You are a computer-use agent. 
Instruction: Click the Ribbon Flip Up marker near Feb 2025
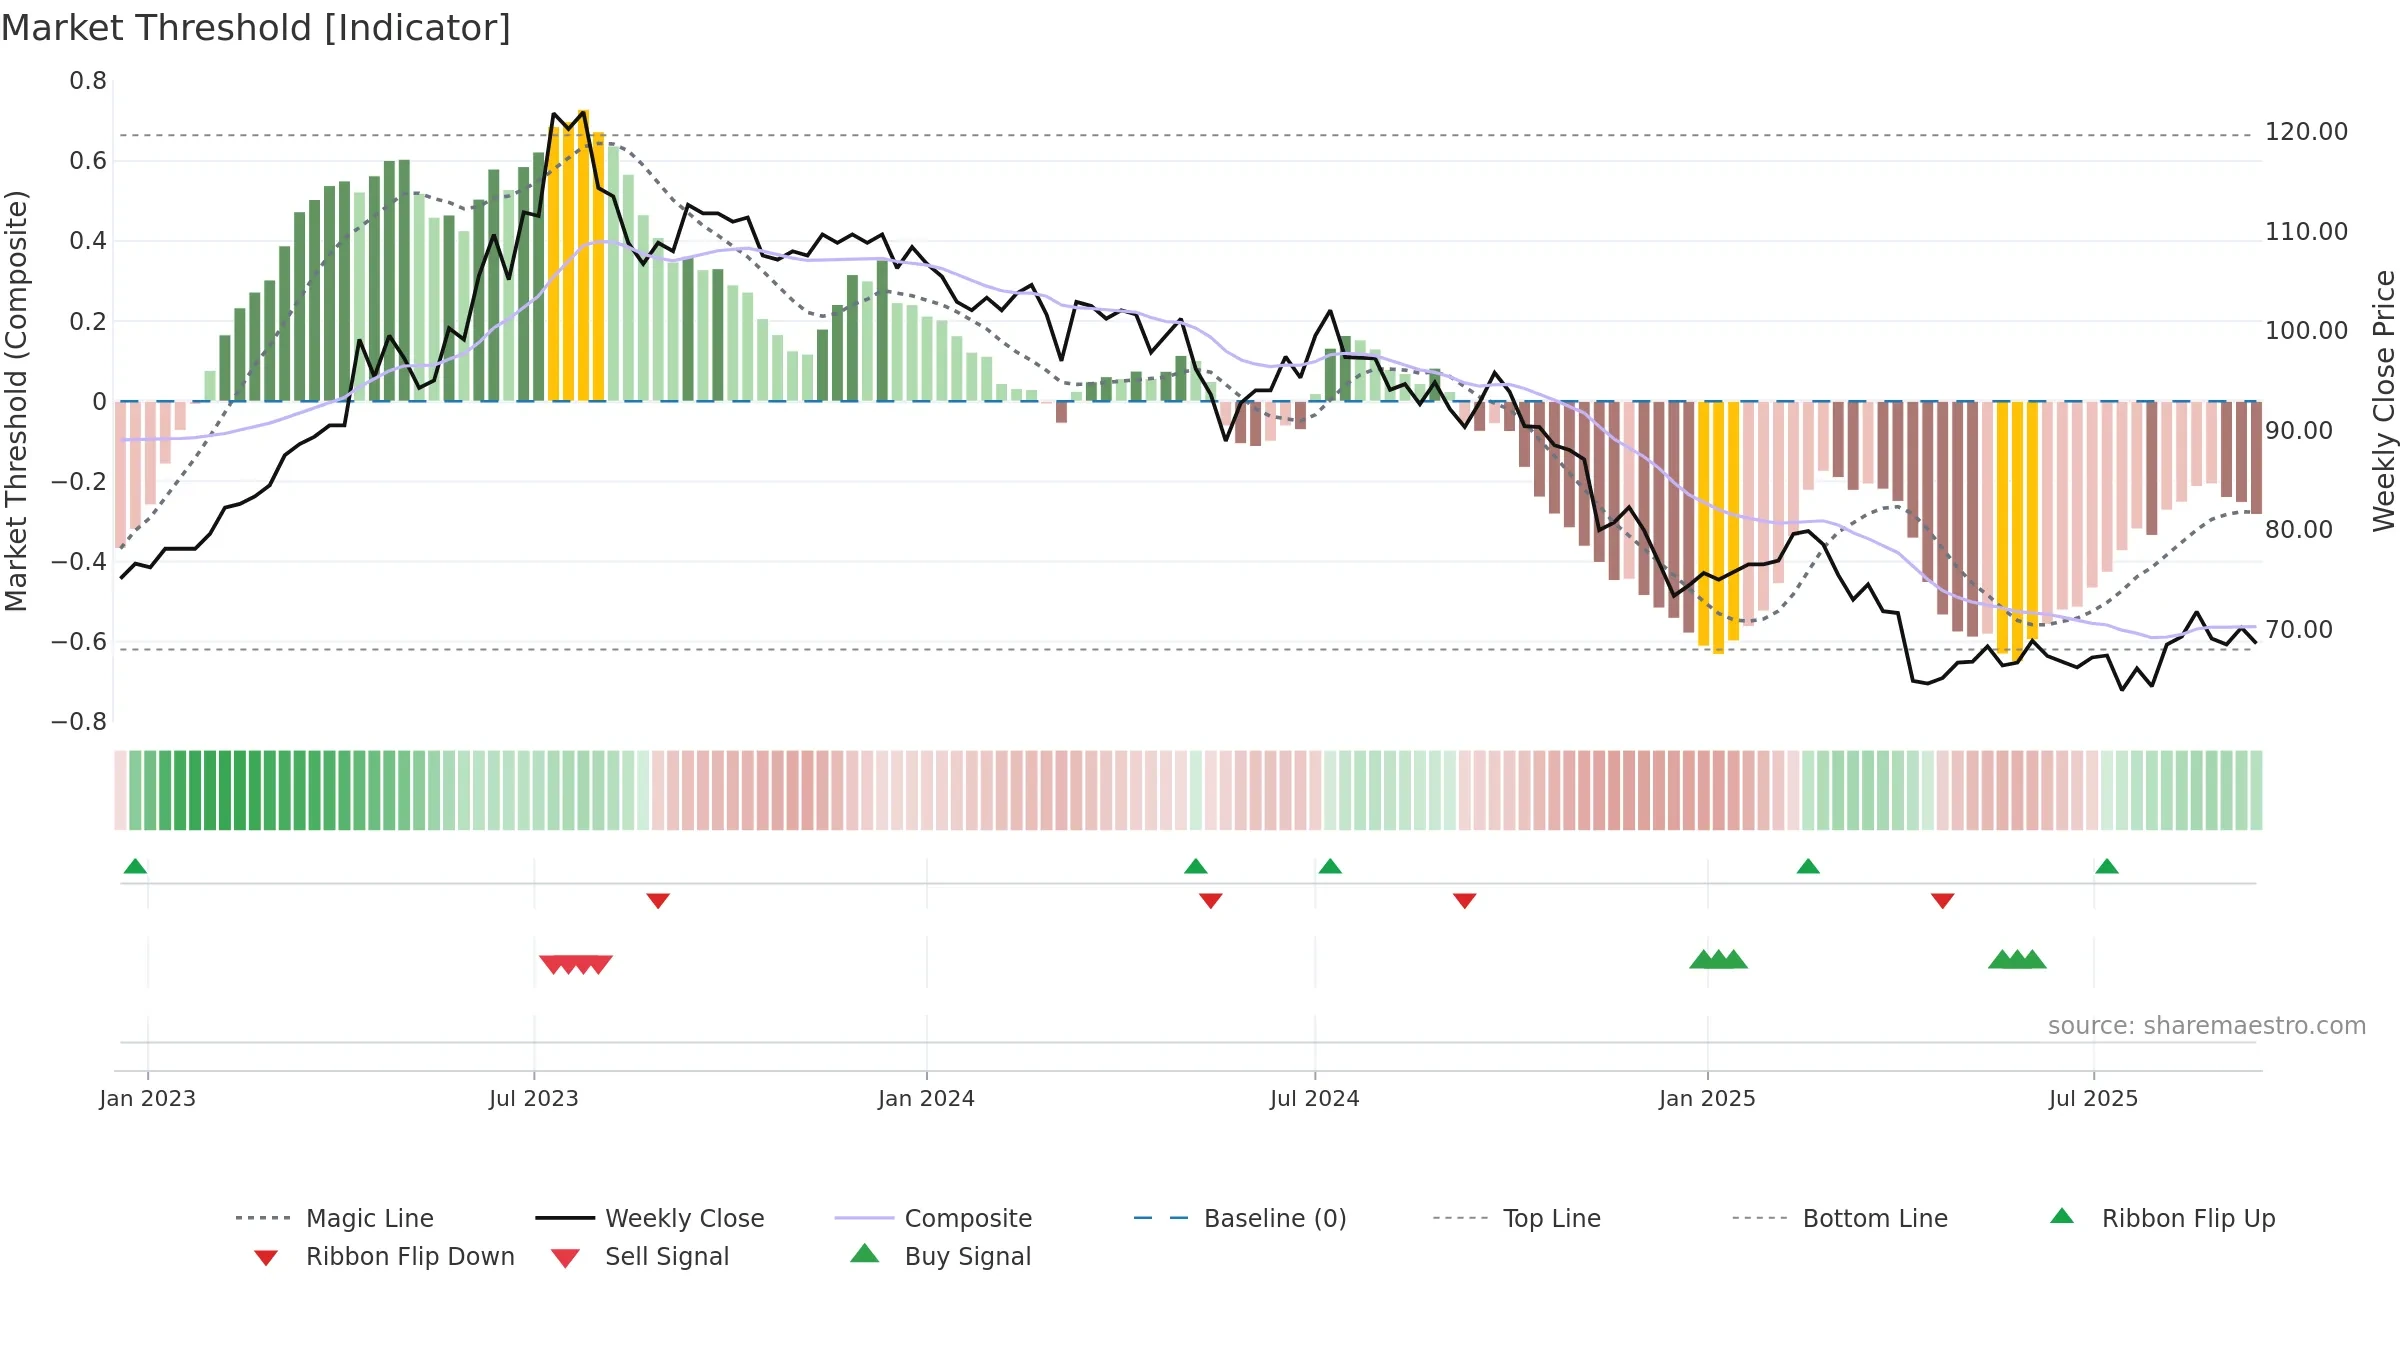point(1808,866)
